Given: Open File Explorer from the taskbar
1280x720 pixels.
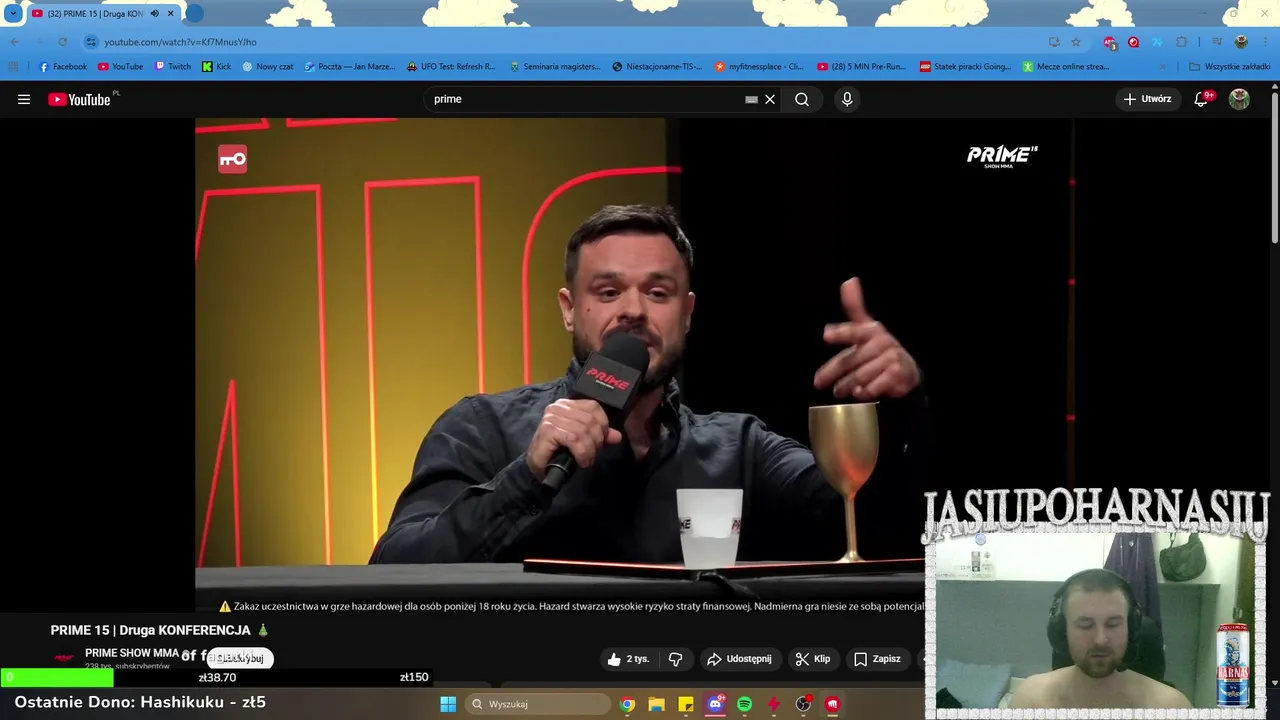Looking at the screenshot, I should pos(656,704).
